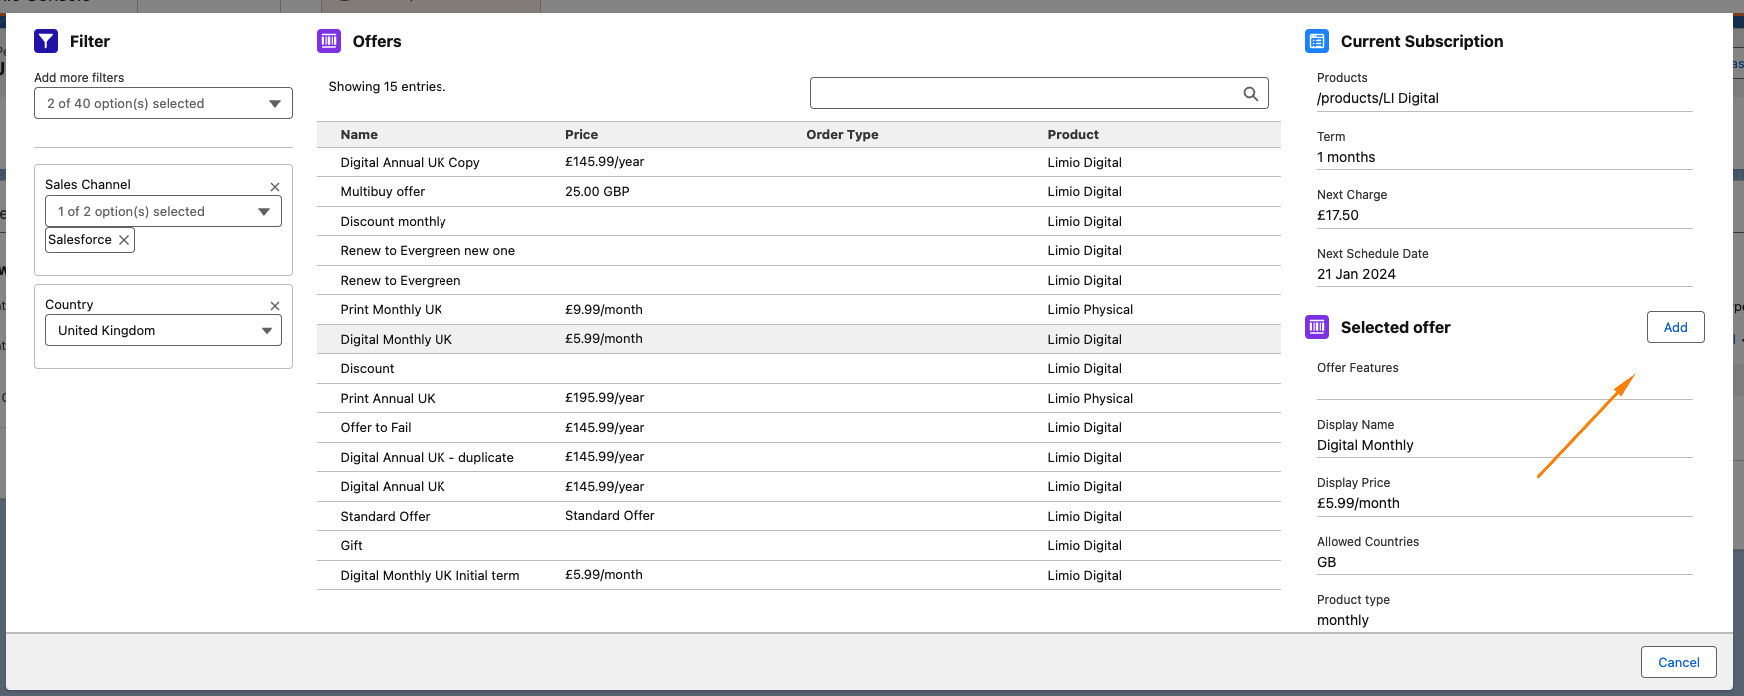Viewport: 1744px width, 696px height.
Task: Click the Selected offer icon
Action: pyautogui.click(x=1317, y=327)
